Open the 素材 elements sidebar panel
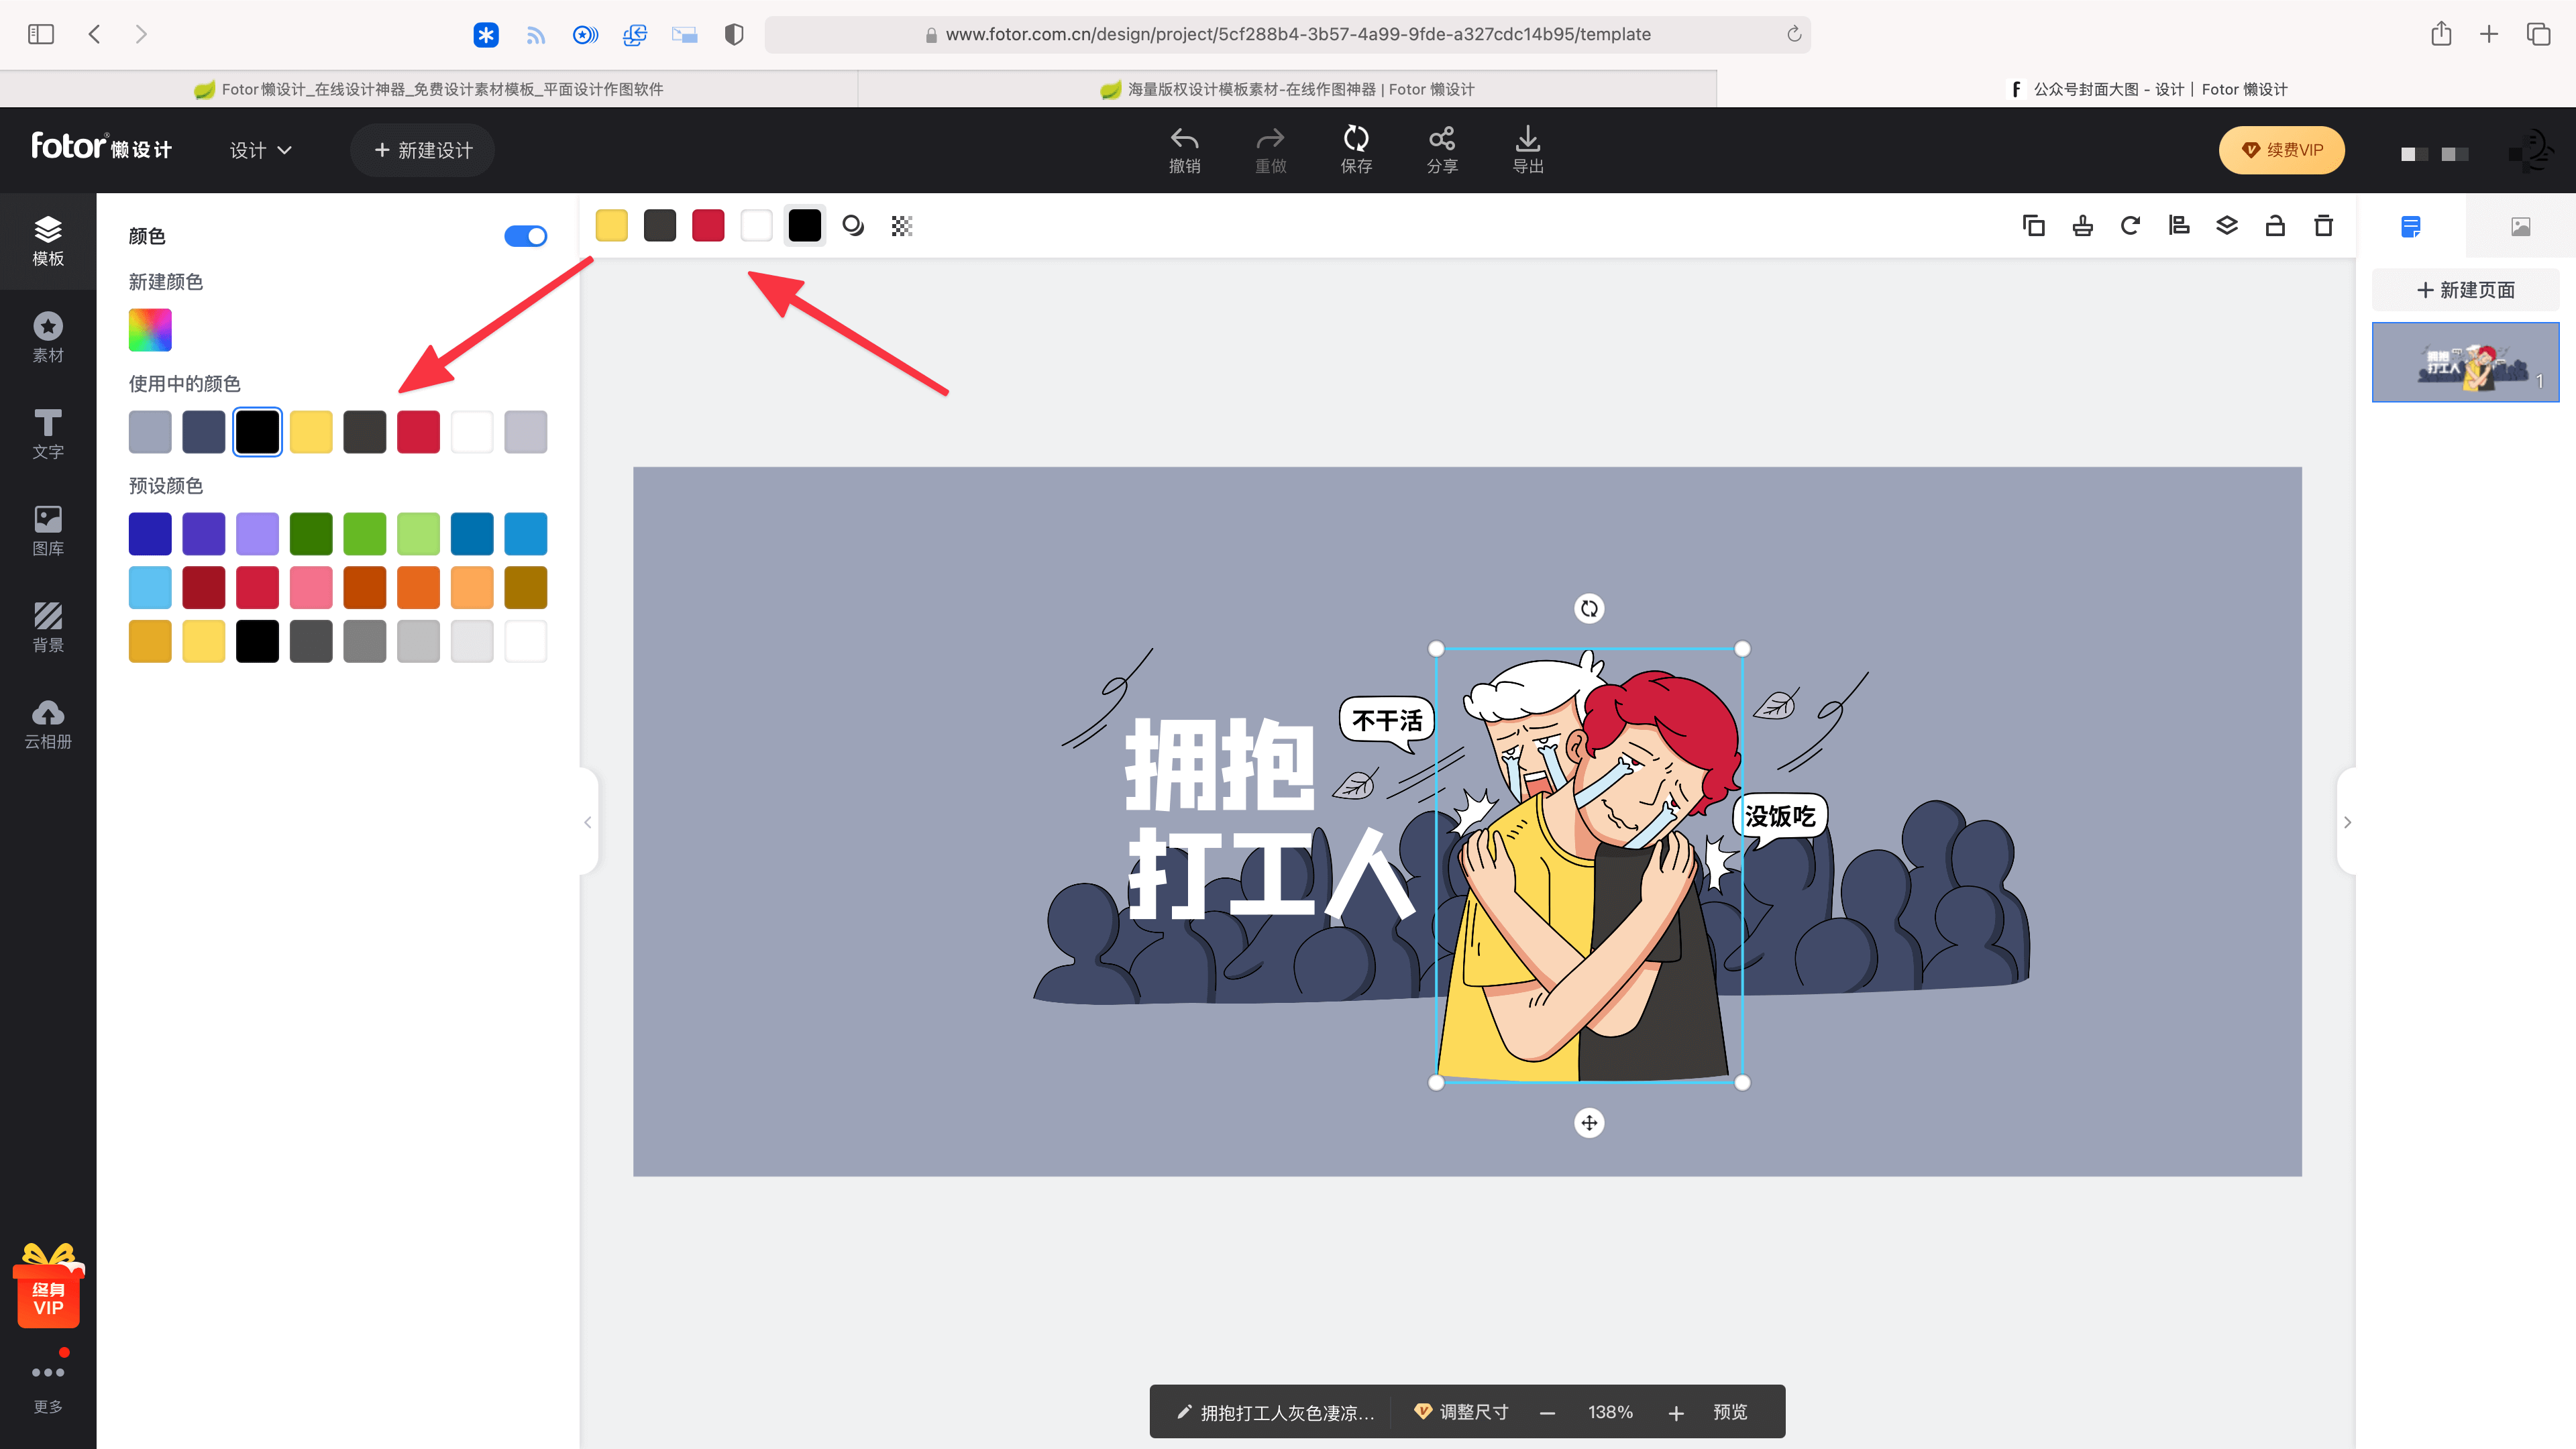Viewport: 2576px width, 1449px height. pos(48,338)
